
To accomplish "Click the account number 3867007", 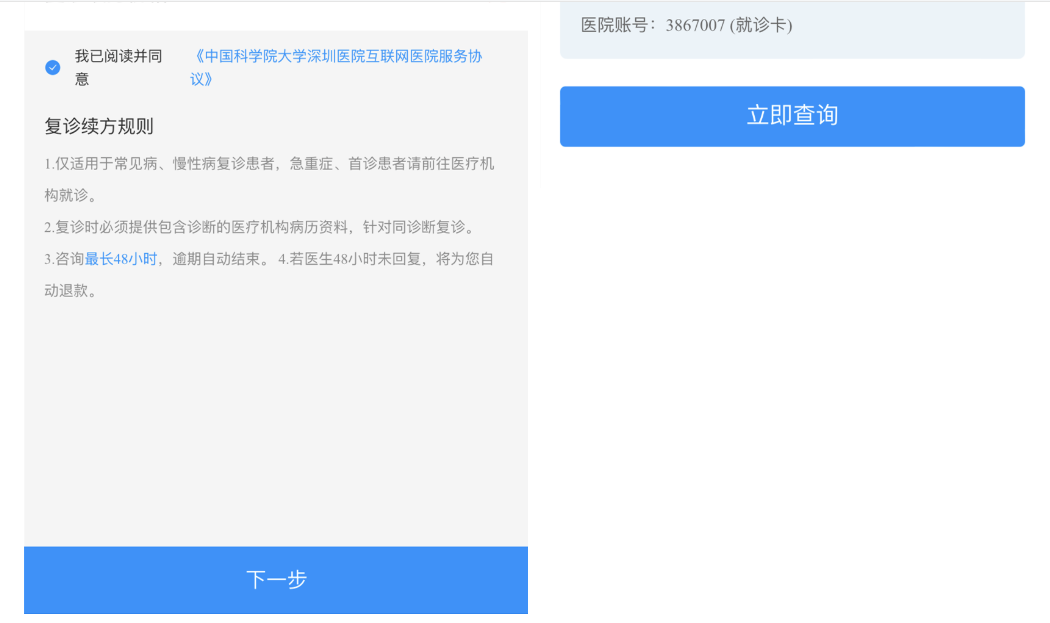I will click(695, 26).
